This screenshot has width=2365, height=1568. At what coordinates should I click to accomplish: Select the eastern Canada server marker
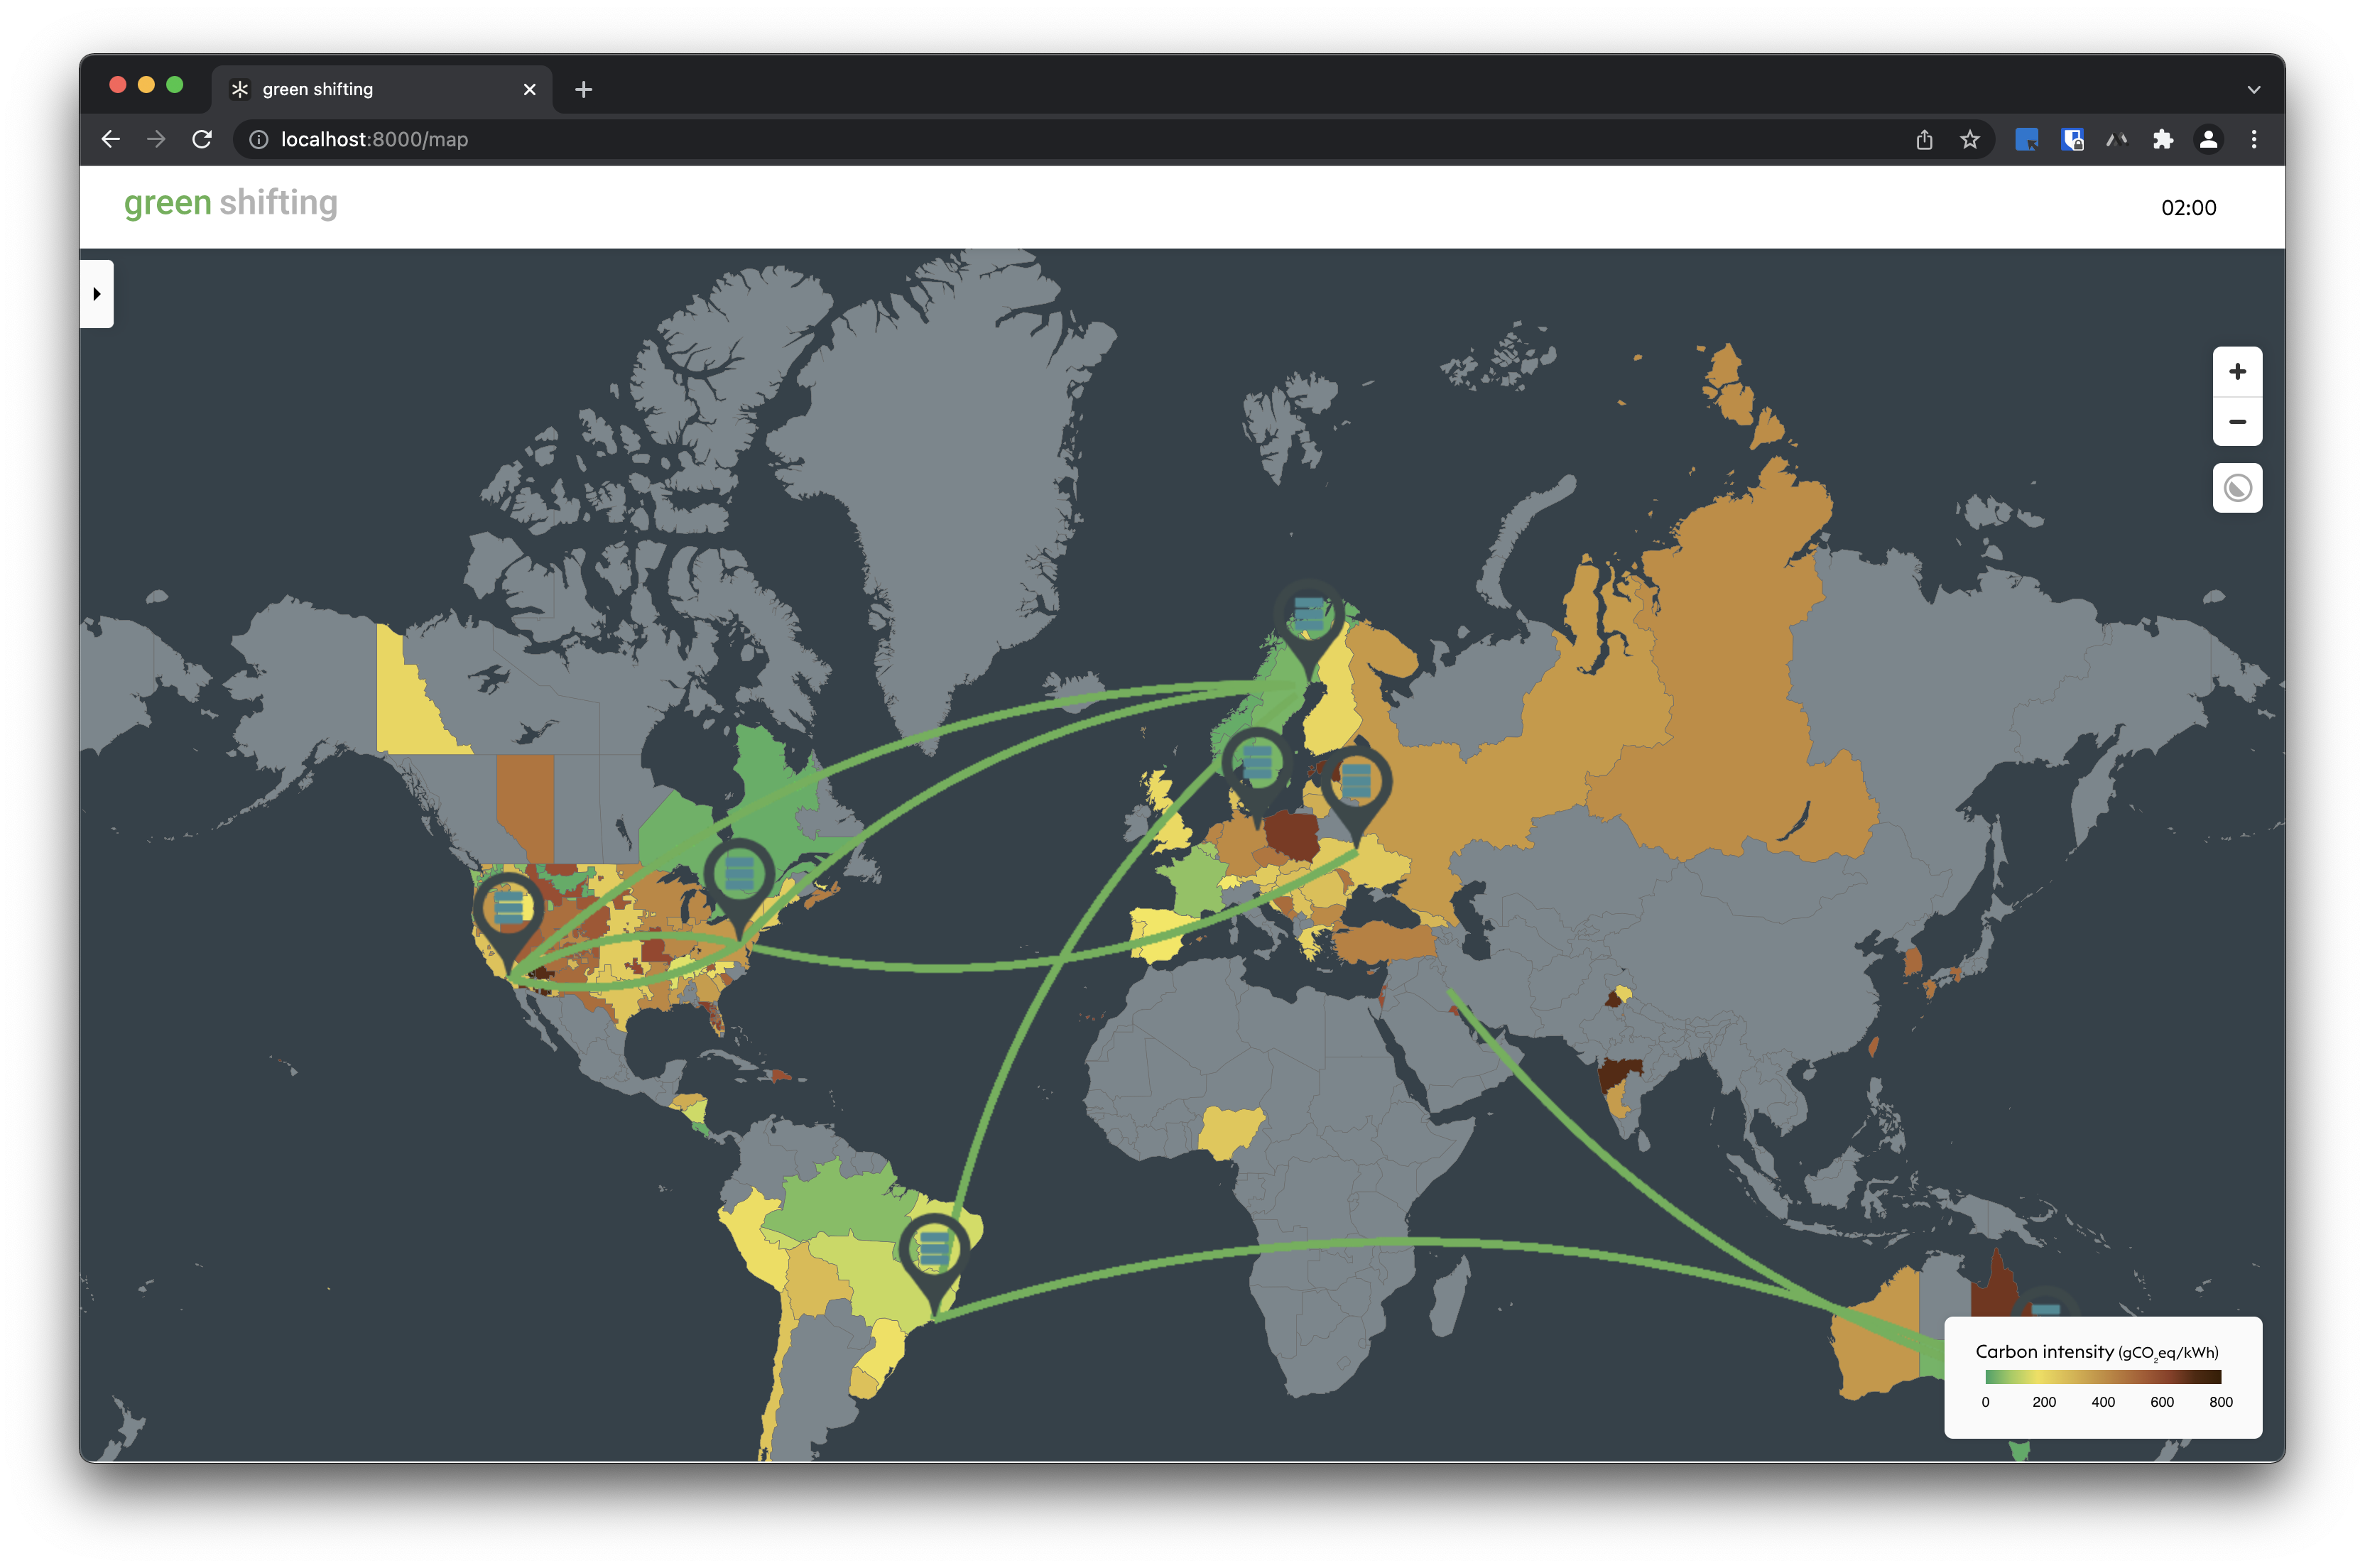(x=739, y=875)
